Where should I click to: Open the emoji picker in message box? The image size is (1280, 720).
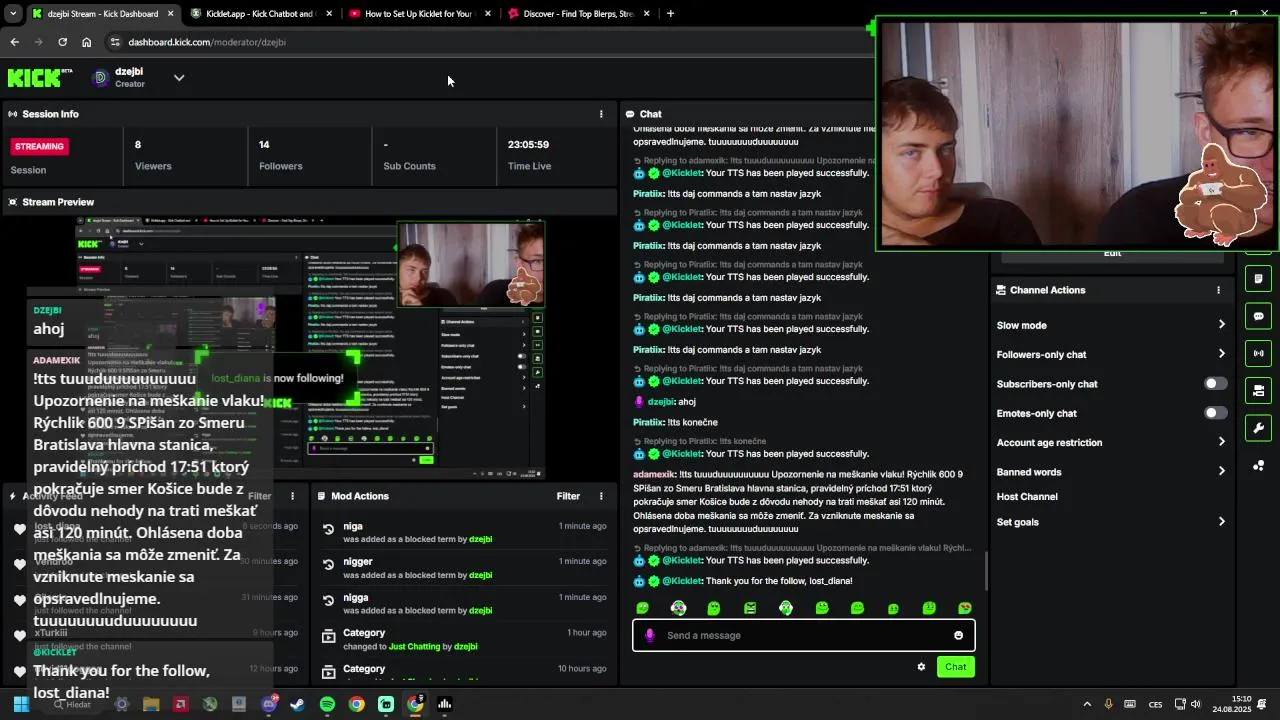coord(958,636)
